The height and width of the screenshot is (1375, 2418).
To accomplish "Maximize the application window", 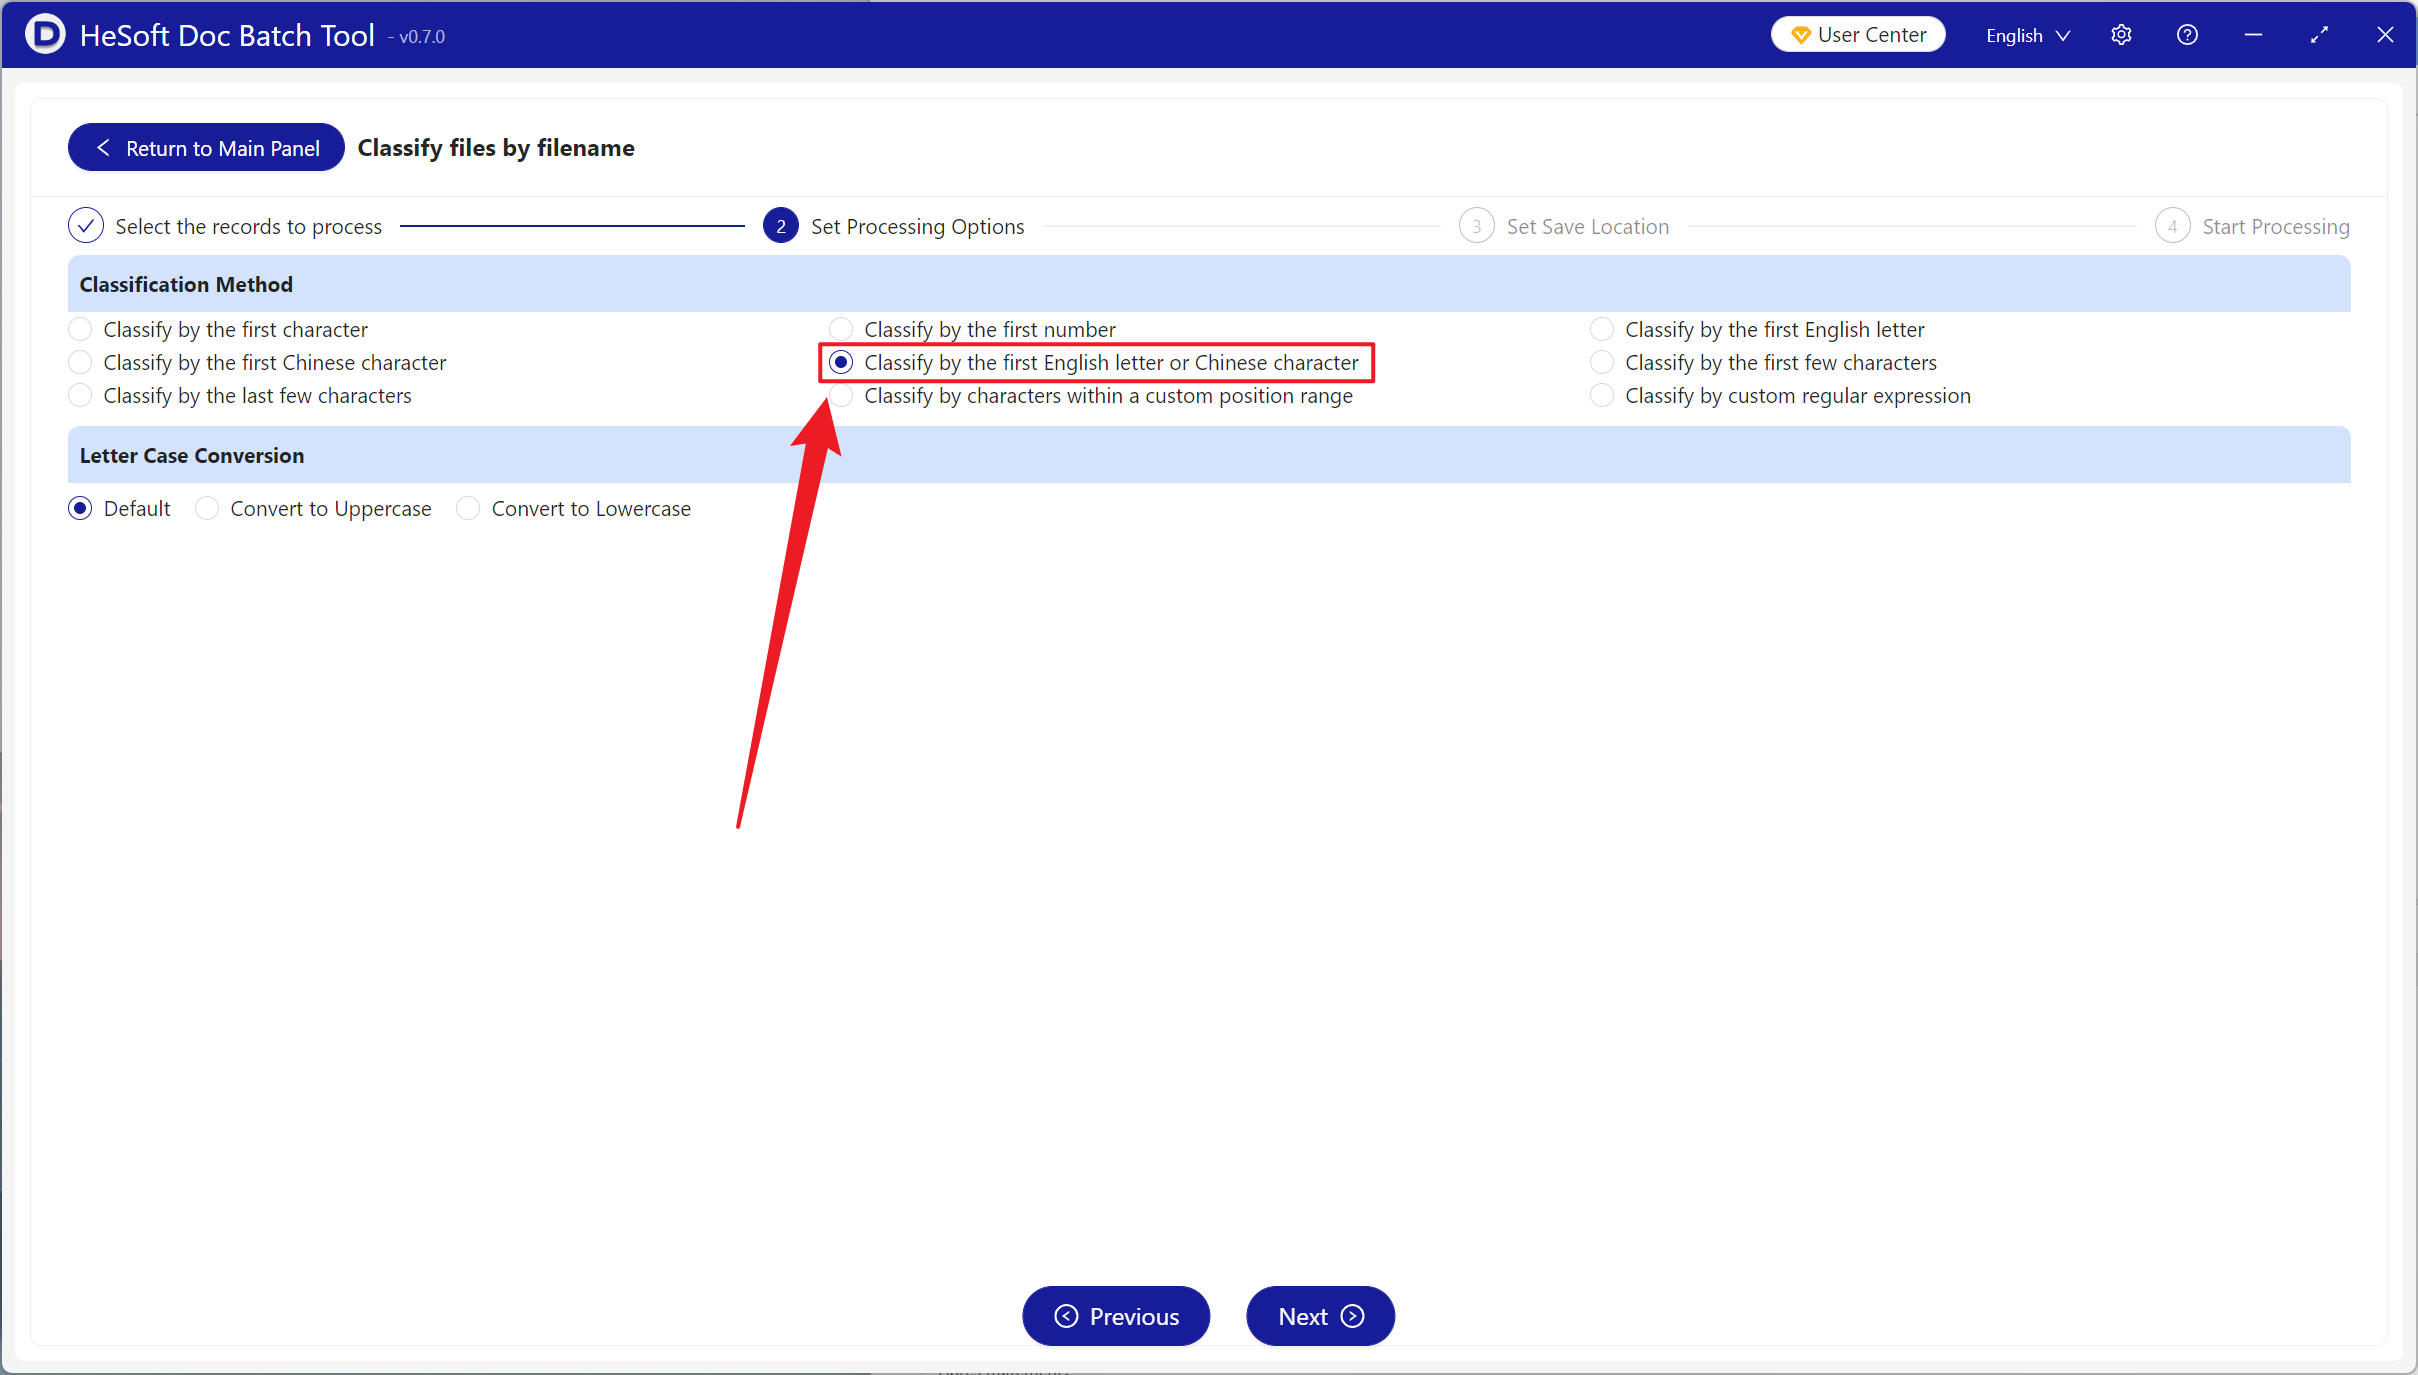I will coord(2319,35).
